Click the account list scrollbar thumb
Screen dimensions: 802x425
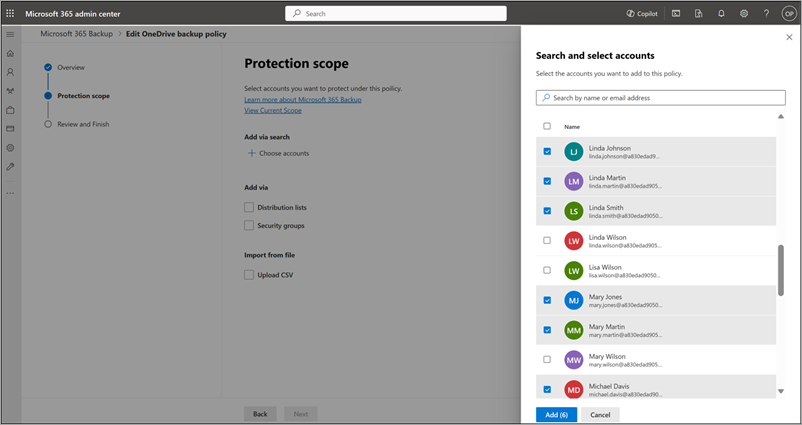click(x=781, y=270)
